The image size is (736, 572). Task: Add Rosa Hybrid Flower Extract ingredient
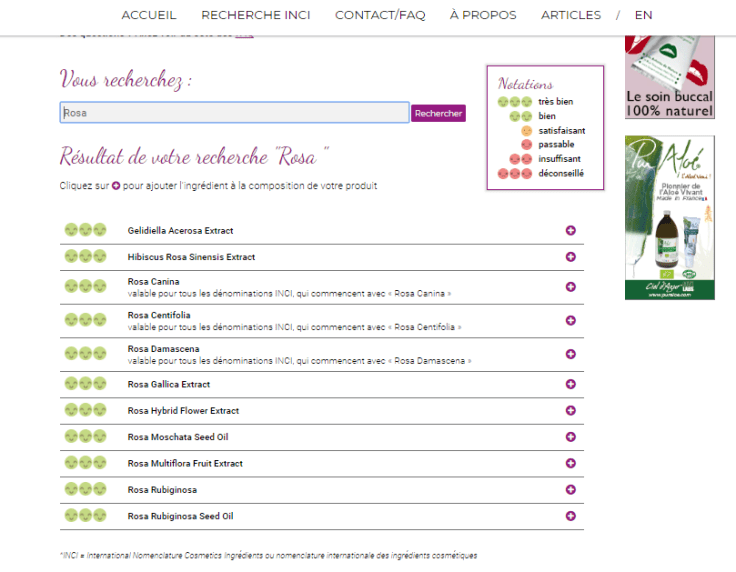click(x=571, y=411)
